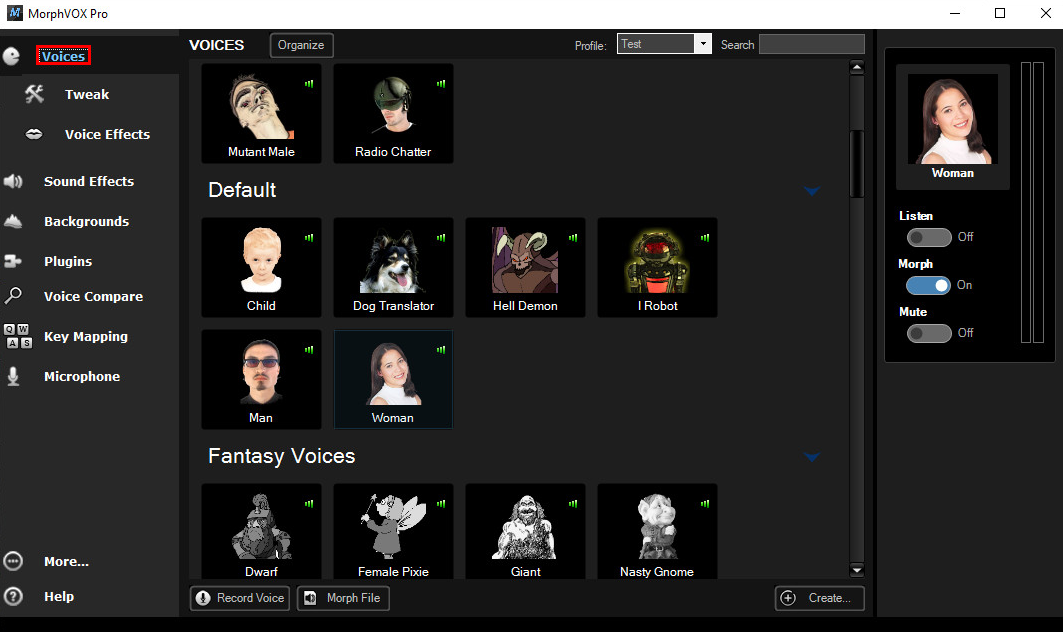Choose the Child voice

[261, 267]
